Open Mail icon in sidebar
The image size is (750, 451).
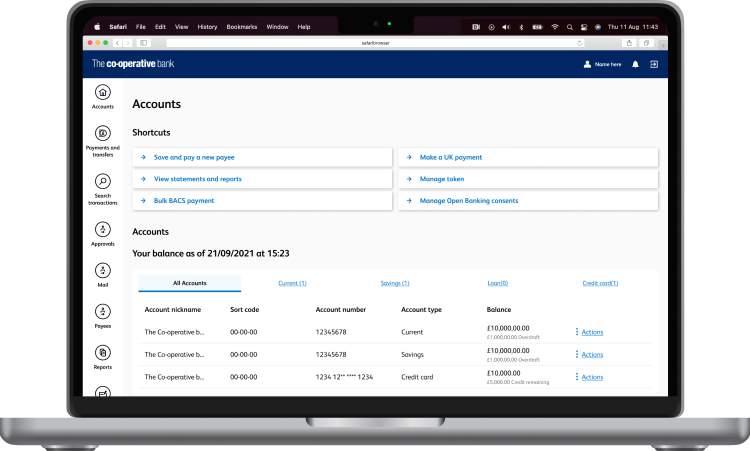102,271
